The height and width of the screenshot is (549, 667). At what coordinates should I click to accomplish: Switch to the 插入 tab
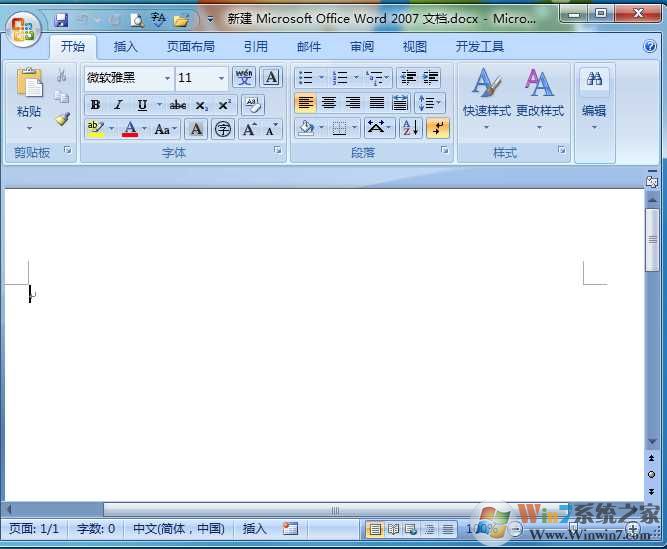125,47
